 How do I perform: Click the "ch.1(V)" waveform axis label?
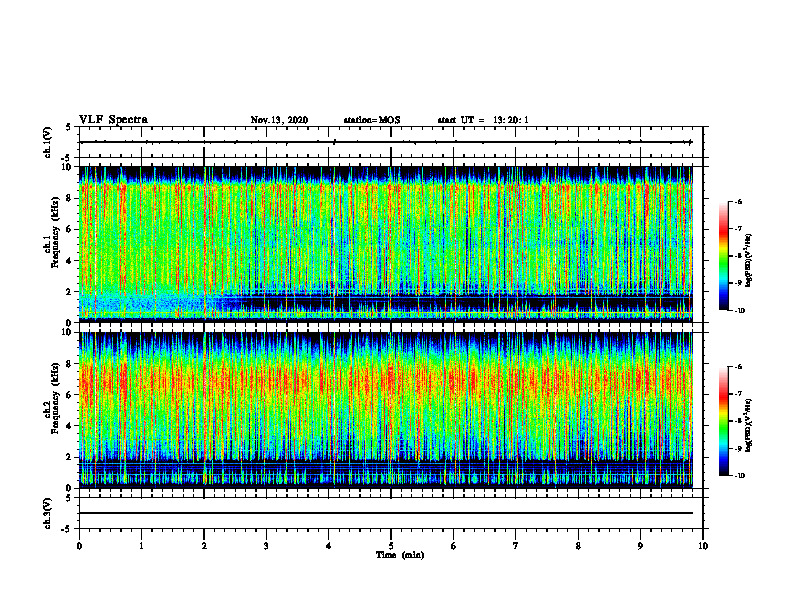coord(48,142)
